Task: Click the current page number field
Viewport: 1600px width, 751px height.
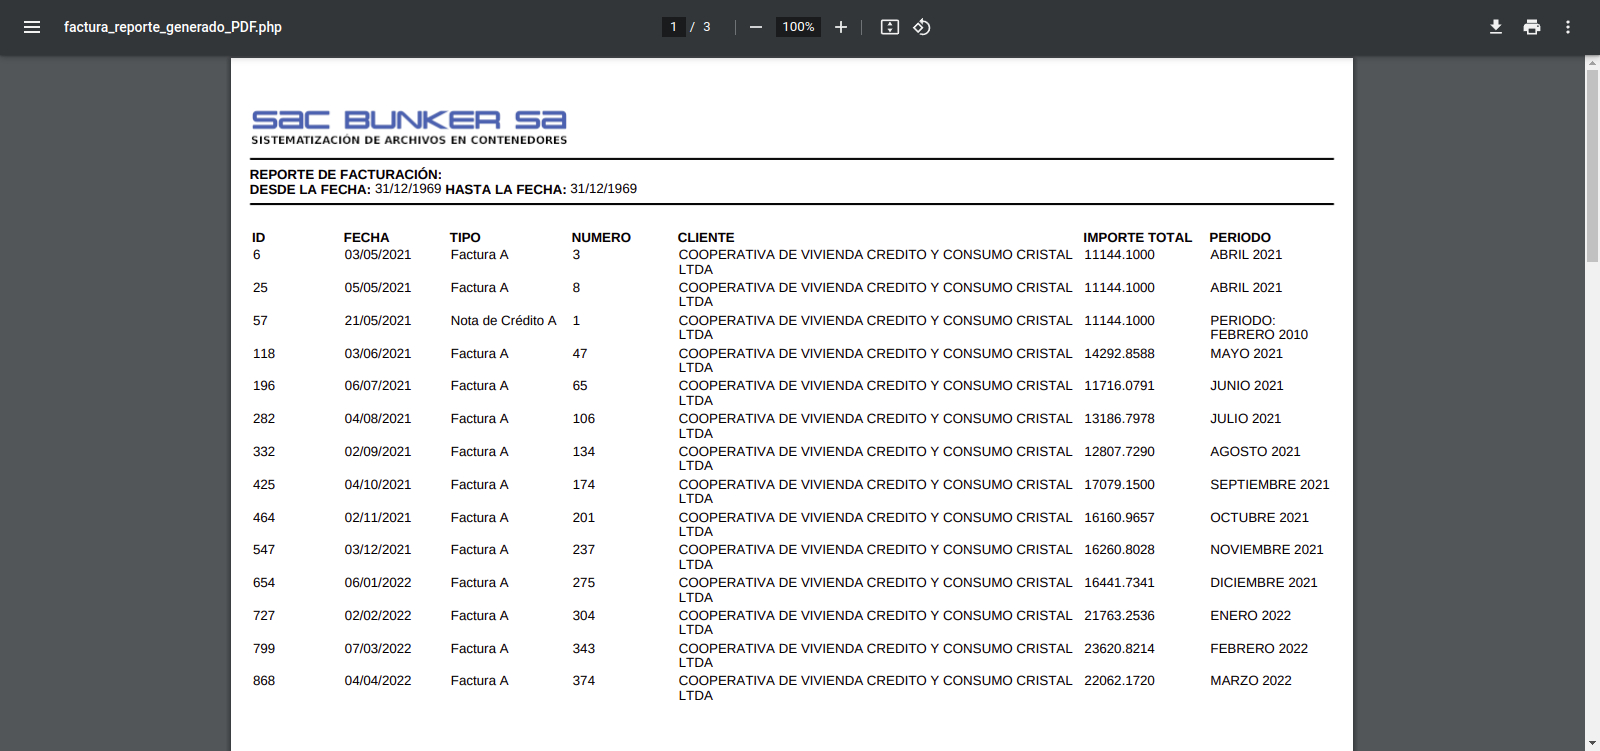Action: click(674, 27)
